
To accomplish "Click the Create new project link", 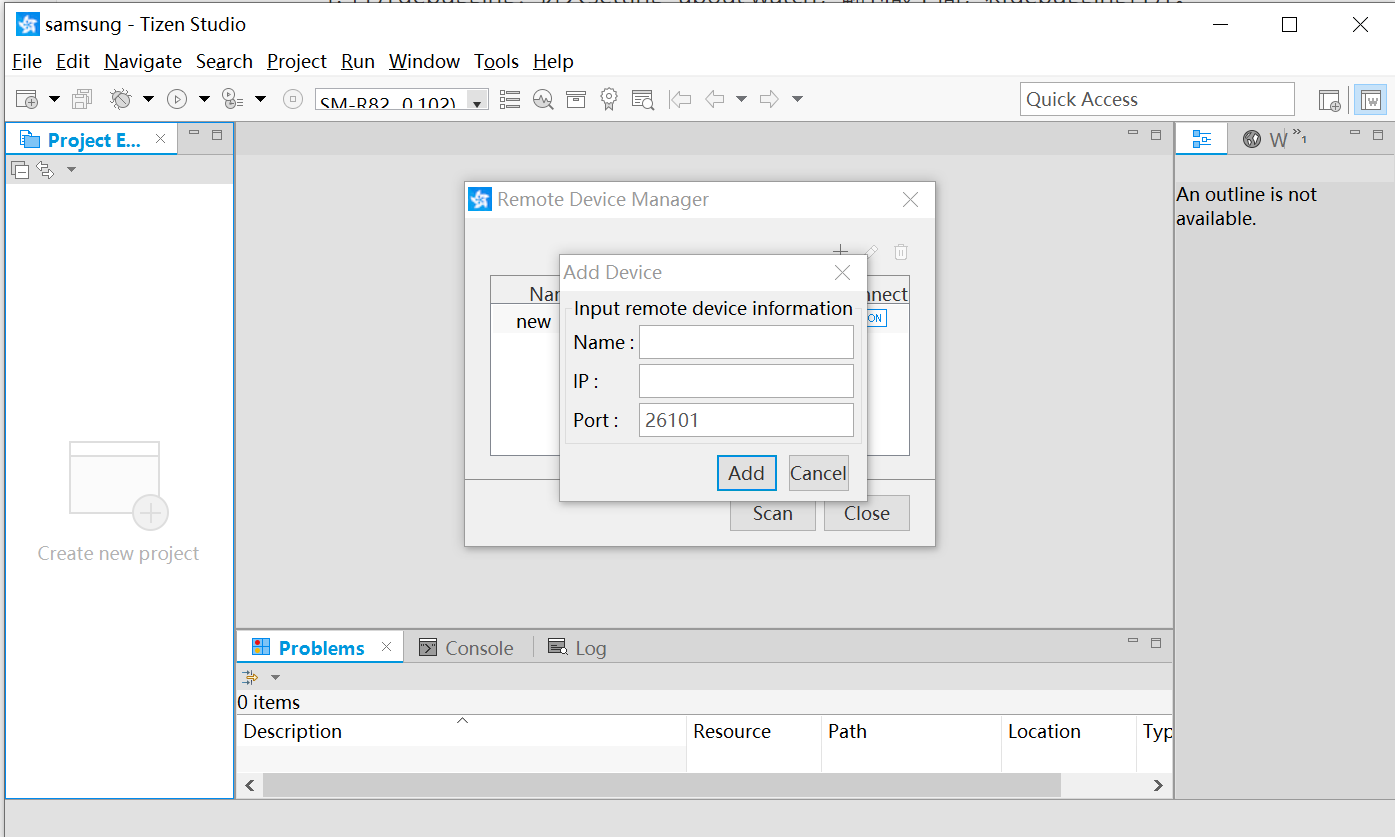I will (118, 553).
